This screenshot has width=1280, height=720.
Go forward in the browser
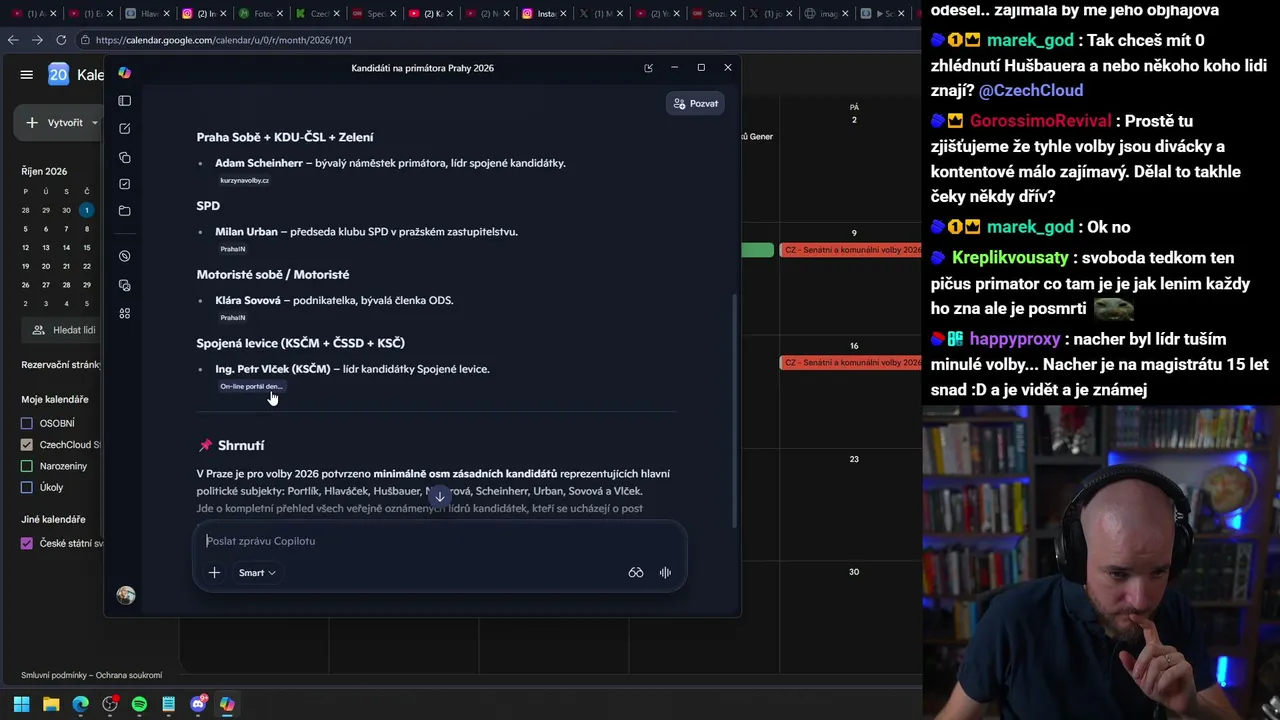(x=37, y=40)
